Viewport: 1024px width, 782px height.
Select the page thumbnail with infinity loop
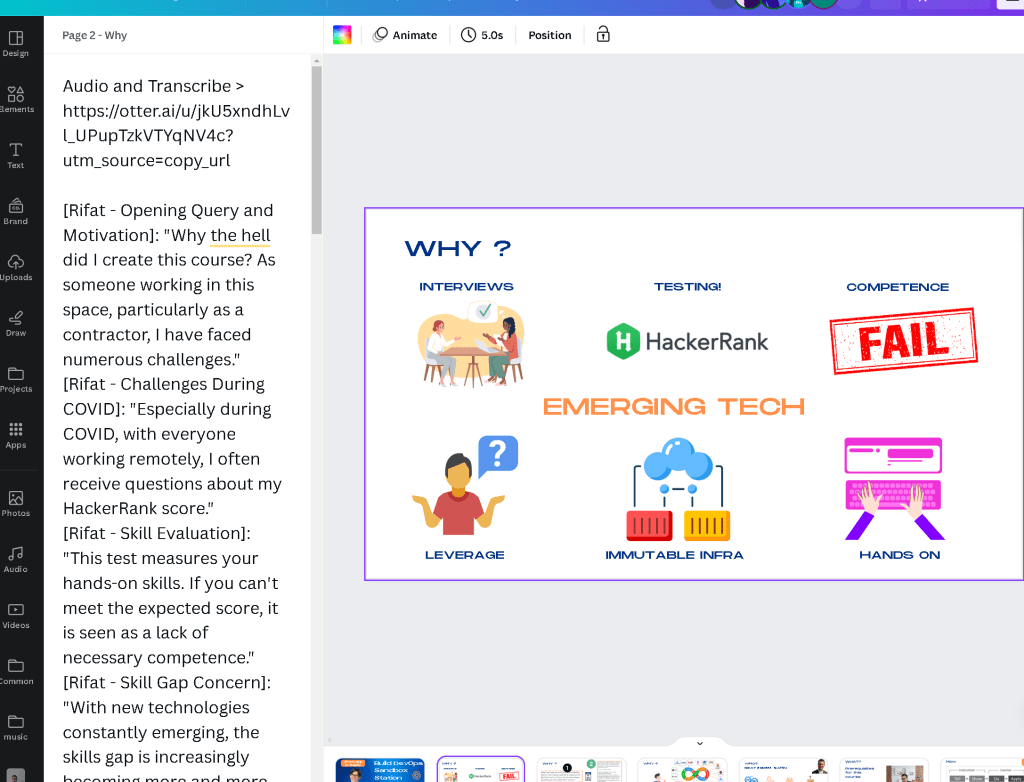(682, 770)
